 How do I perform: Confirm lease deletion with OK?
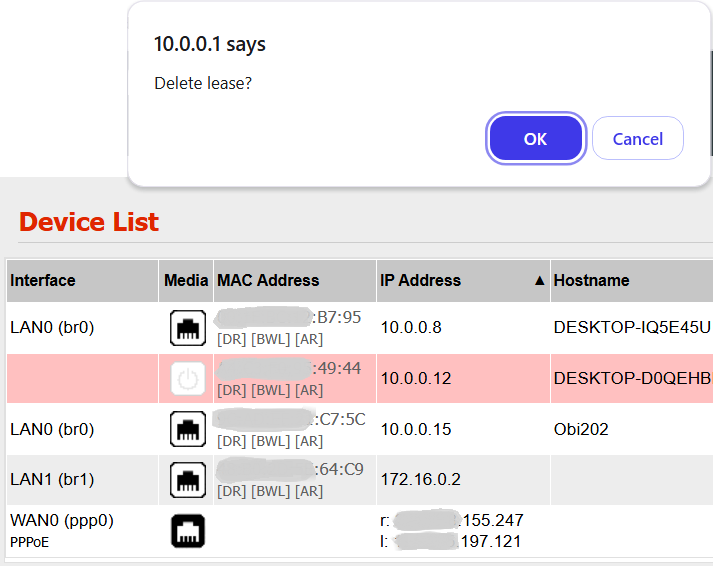coord(536,138)
